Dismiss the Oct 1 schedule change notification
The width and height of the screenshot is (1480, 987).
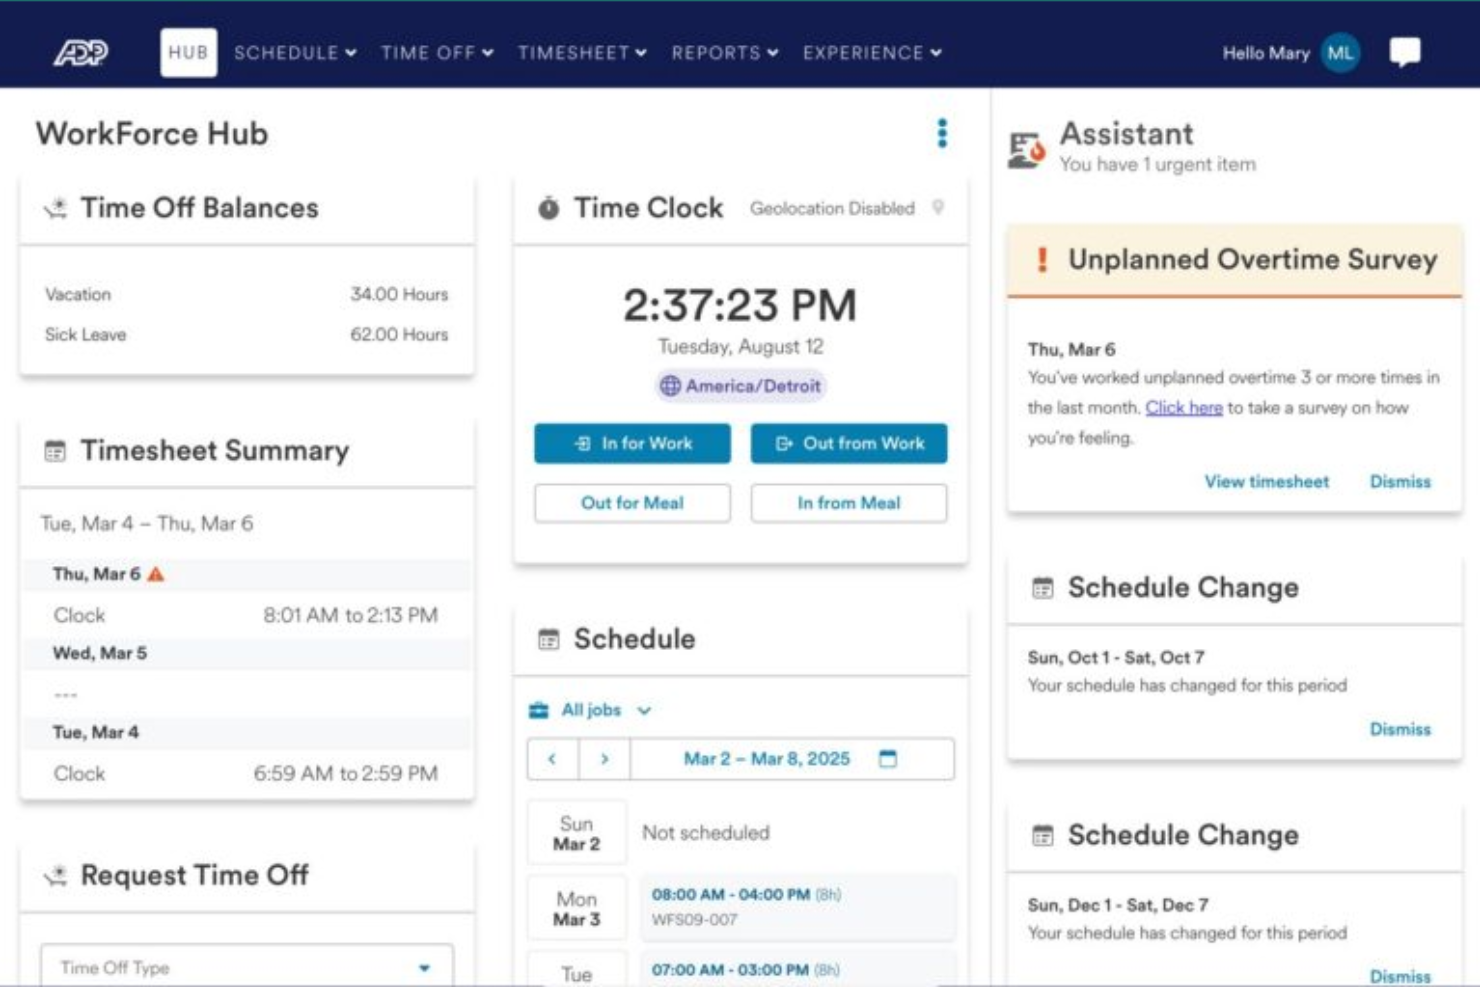1400,730
